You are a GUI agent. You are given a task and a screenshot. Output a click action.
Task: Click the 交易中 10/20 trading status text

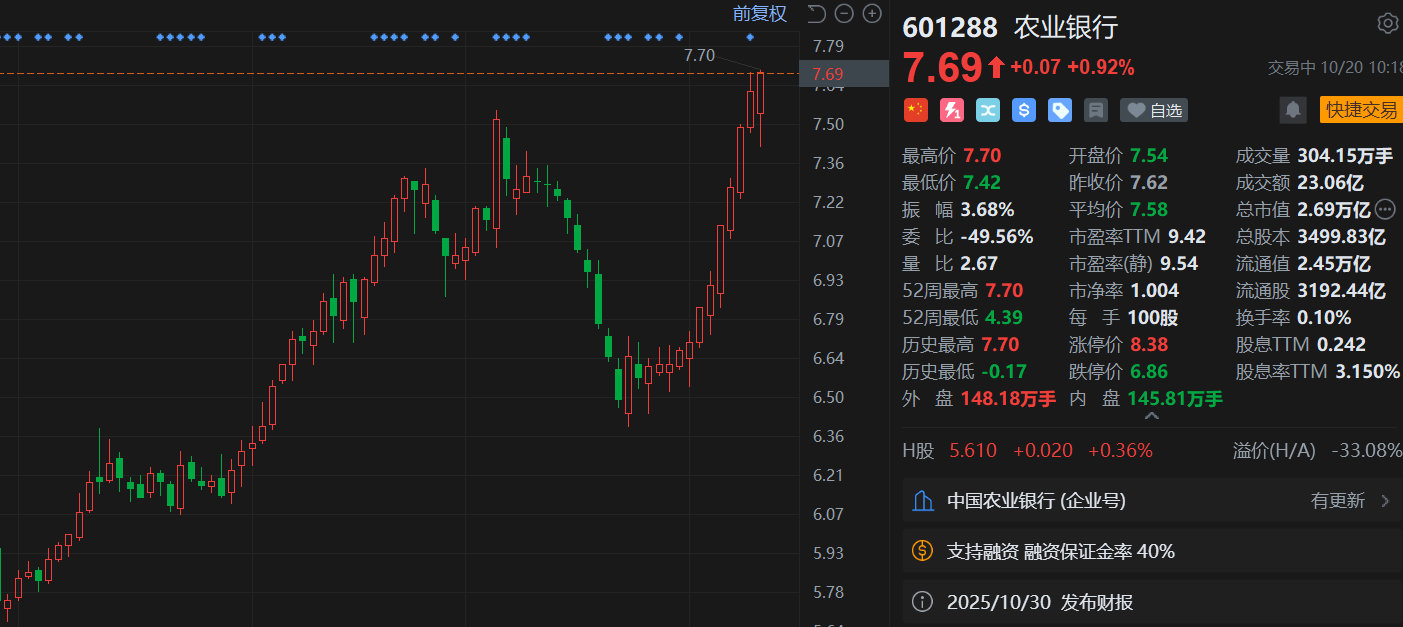(1334, 68)
